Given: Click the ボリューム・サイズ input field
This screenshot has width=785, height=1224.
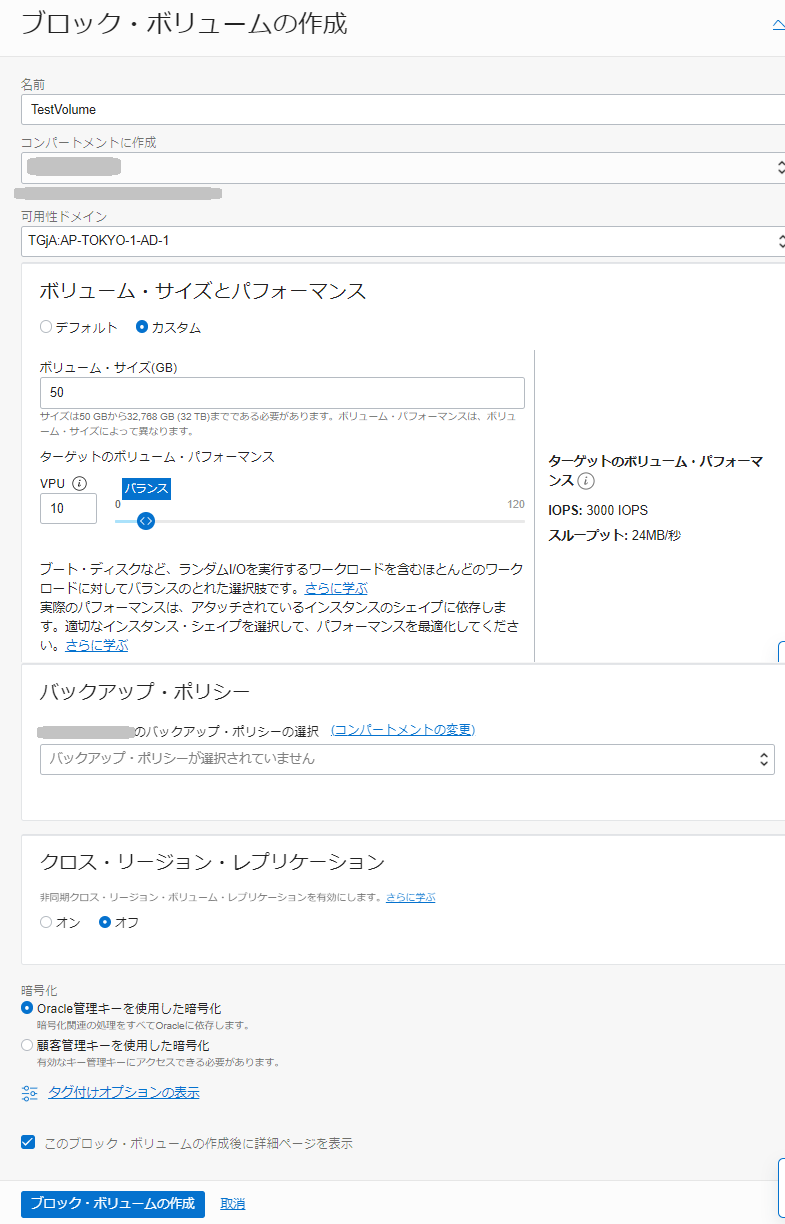Looking at the screenshot, I should pos(282,393).
